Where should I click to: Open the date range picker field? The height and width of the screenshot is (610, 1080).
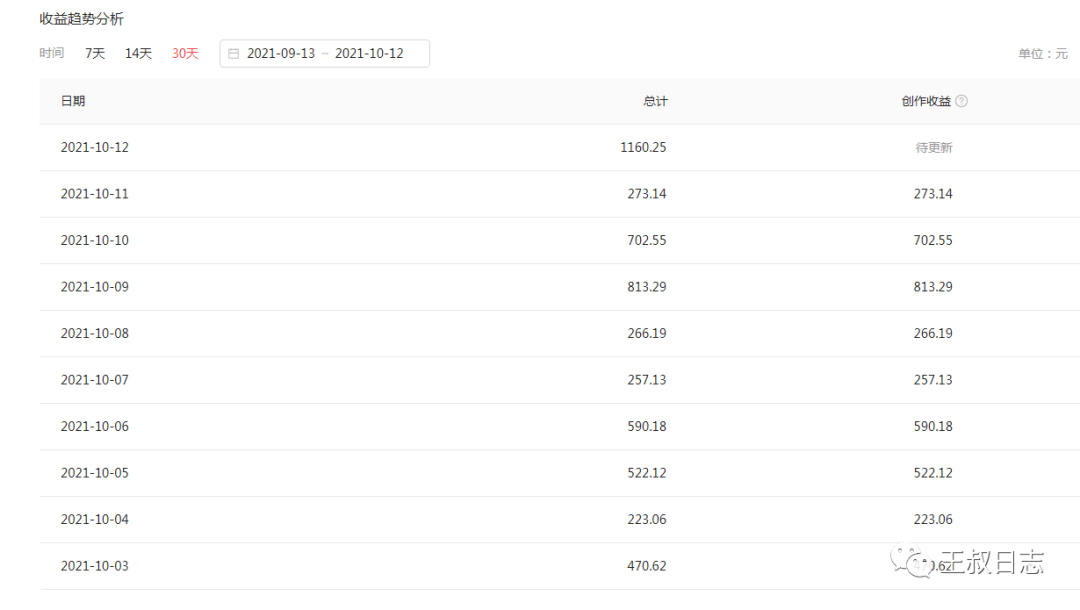(x=324, y=54)
